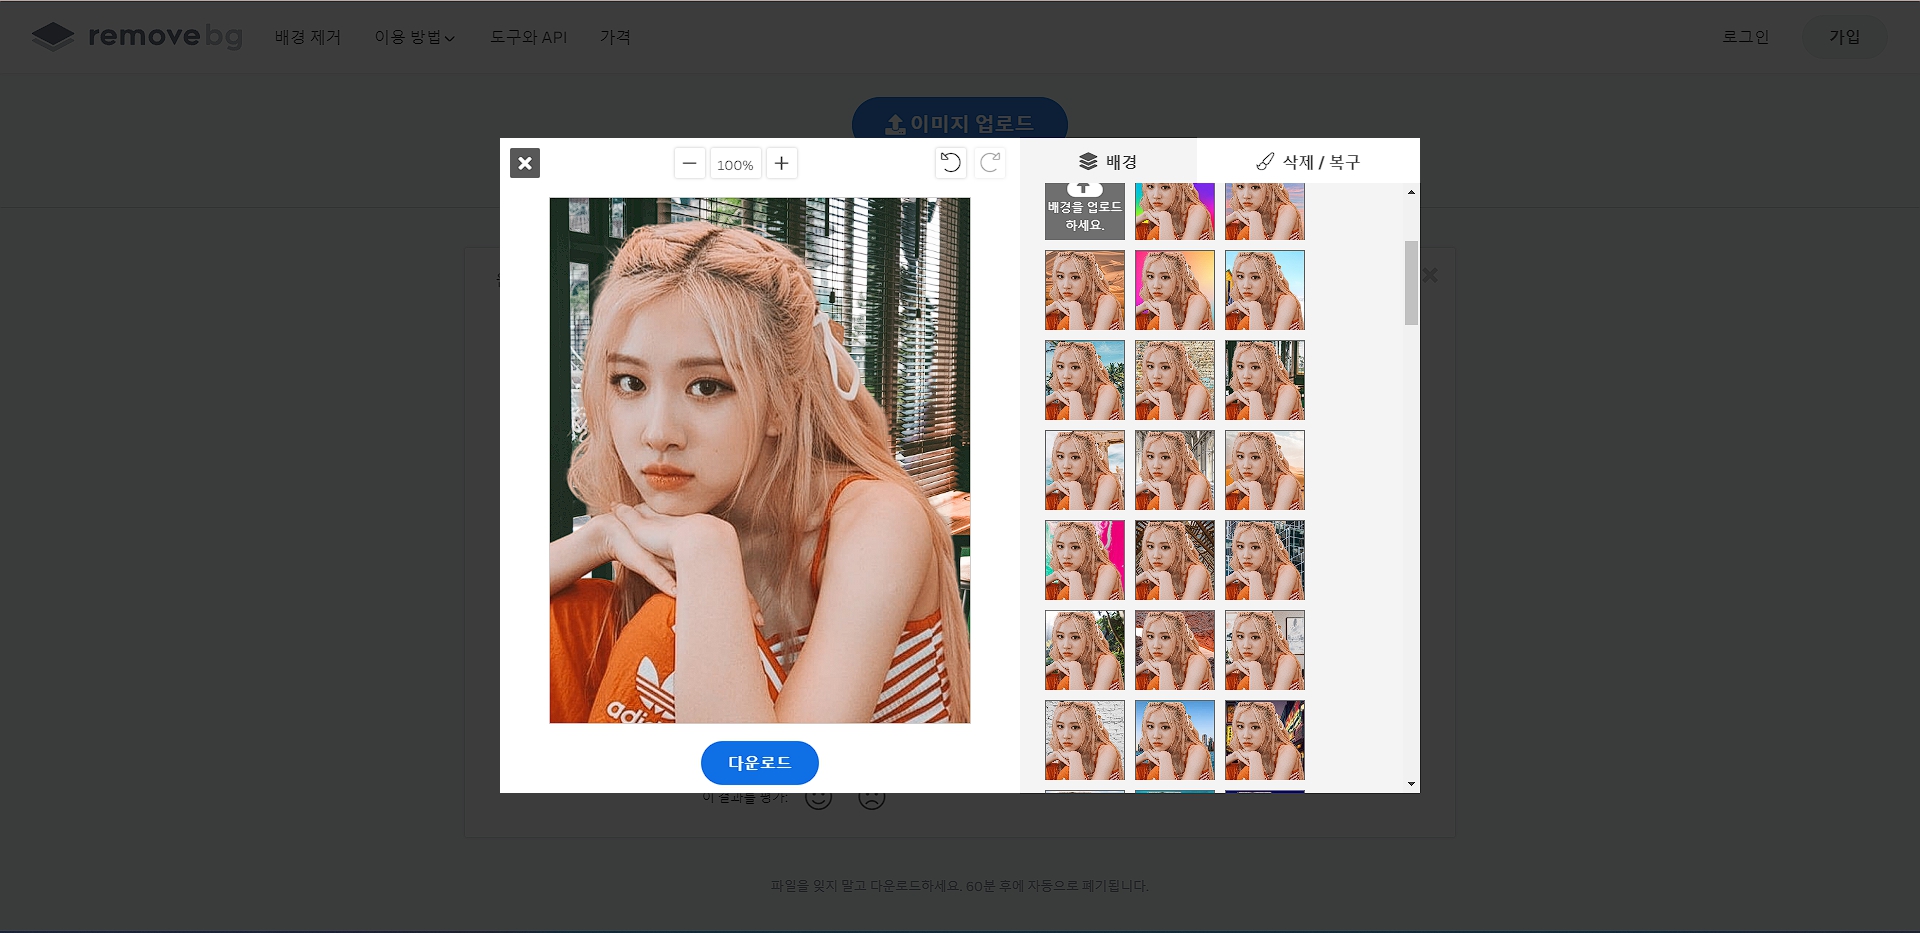Click the edited portrait preview image
Viewport: 1920px width, 933px height.
(x=760, y=460)
